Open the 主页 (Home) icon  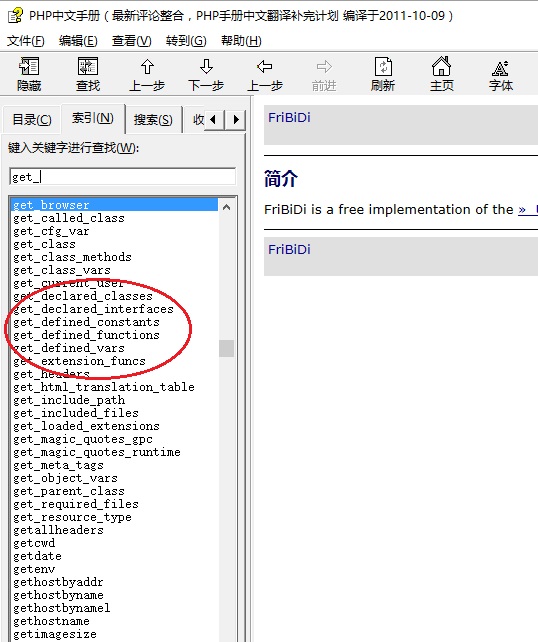441,74
